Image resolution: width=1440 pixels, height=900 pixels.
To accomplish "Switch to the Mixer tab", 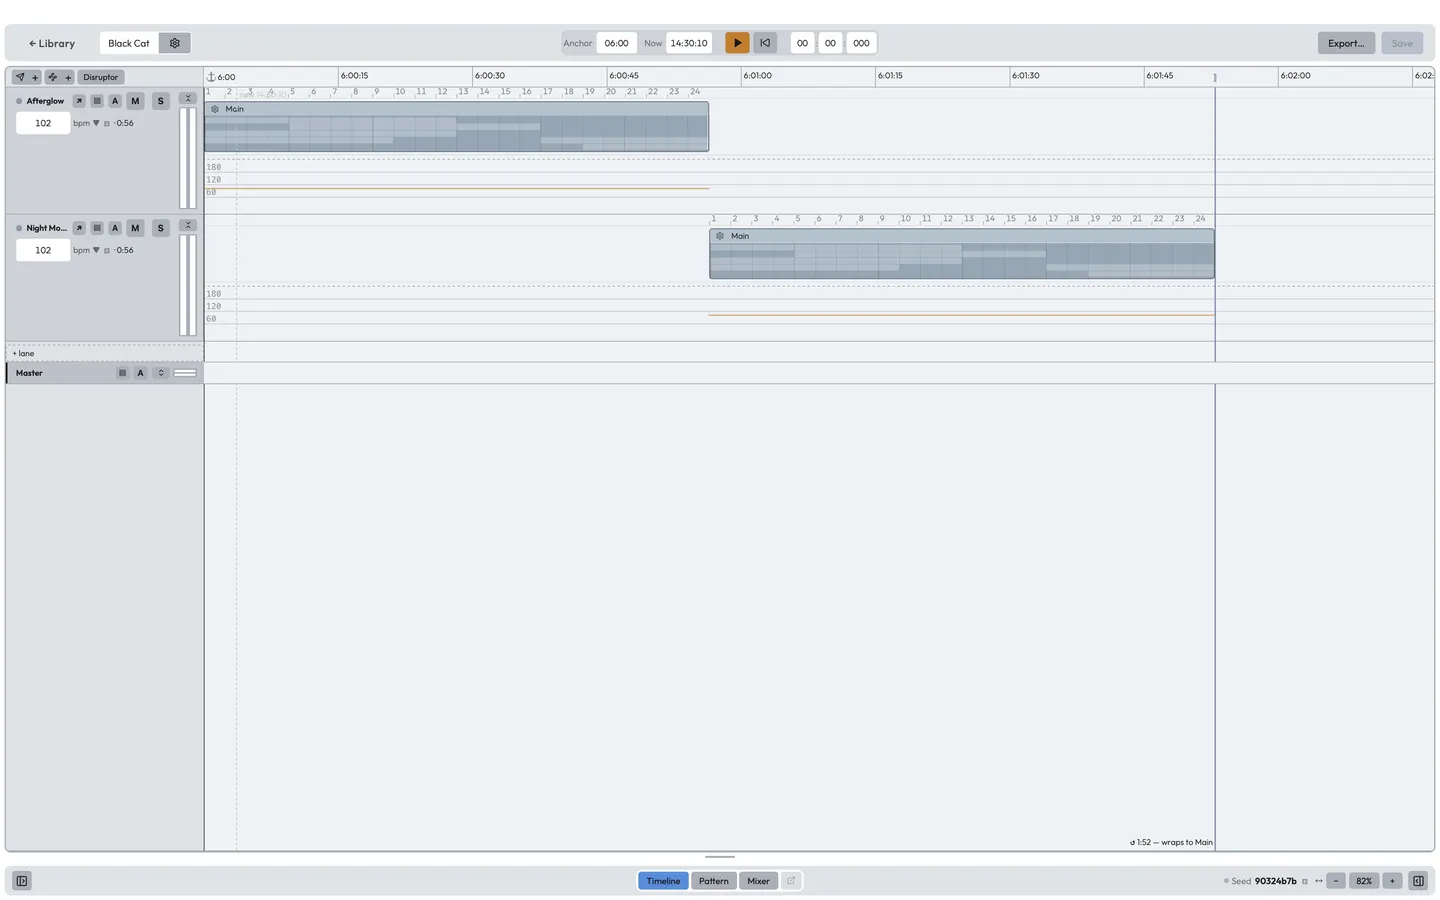I will click(759, 881).
